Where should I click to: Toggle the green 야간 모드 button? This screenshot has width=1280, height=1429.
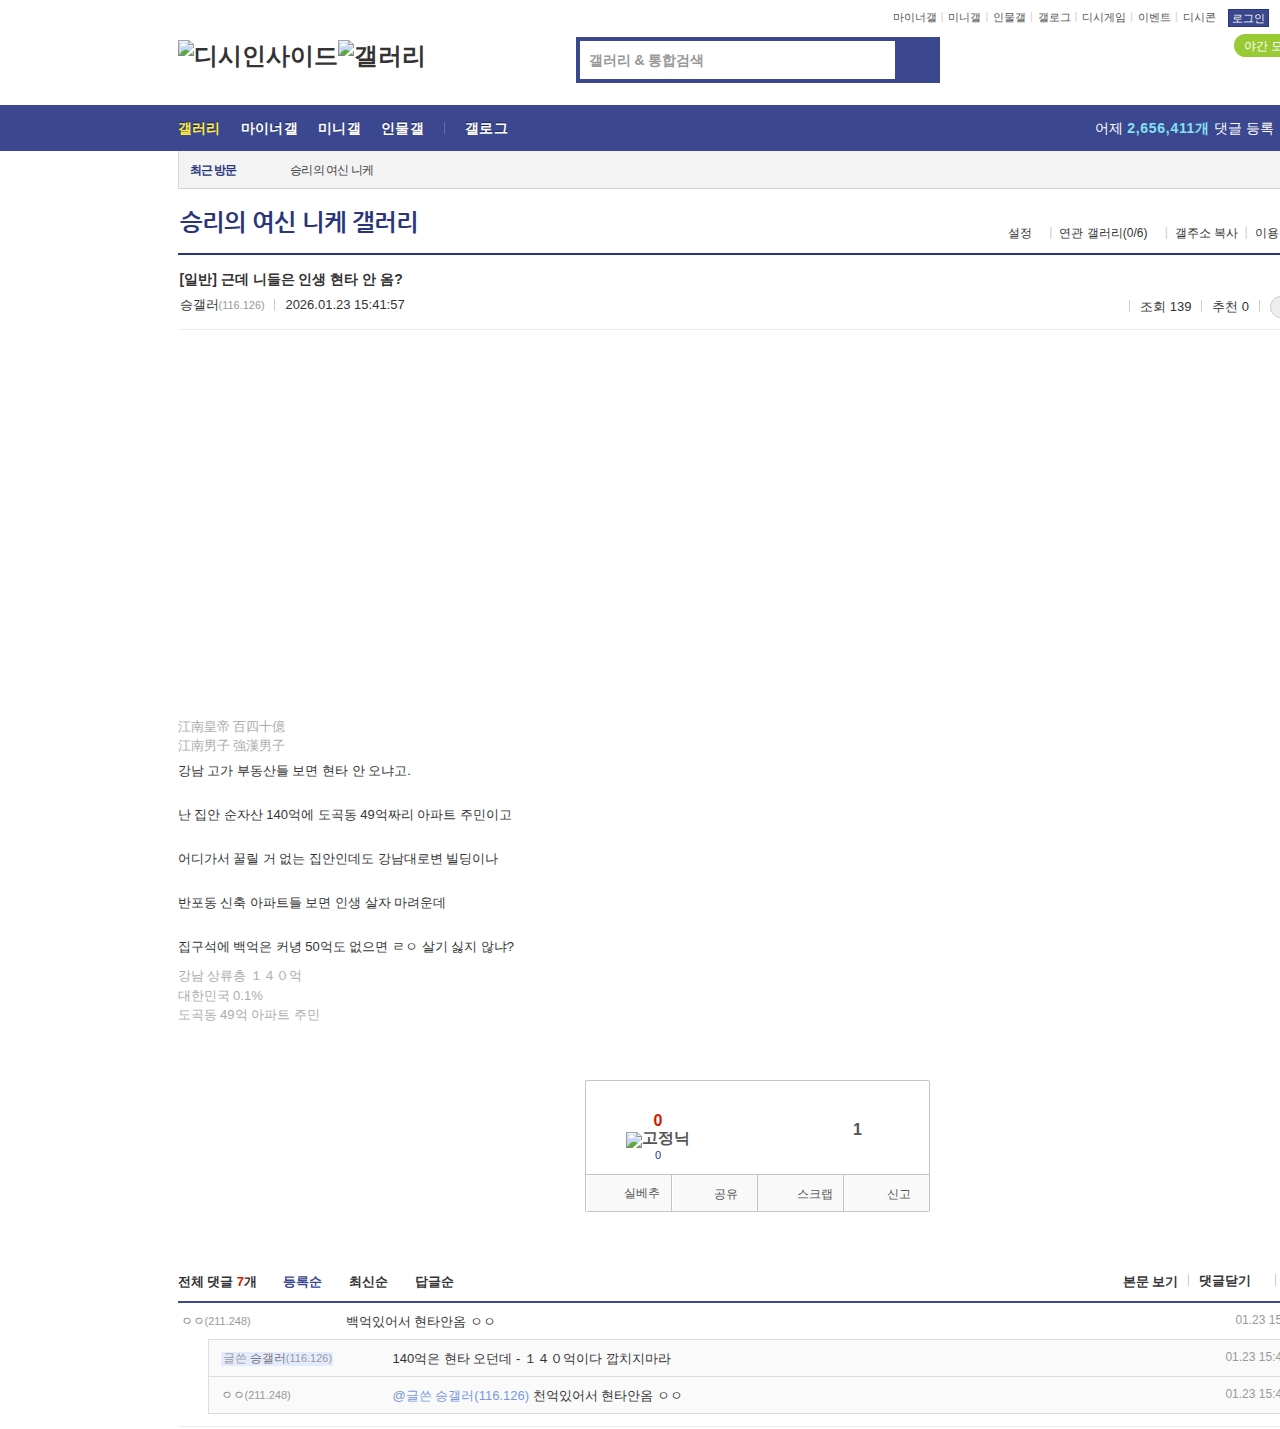1258,46
